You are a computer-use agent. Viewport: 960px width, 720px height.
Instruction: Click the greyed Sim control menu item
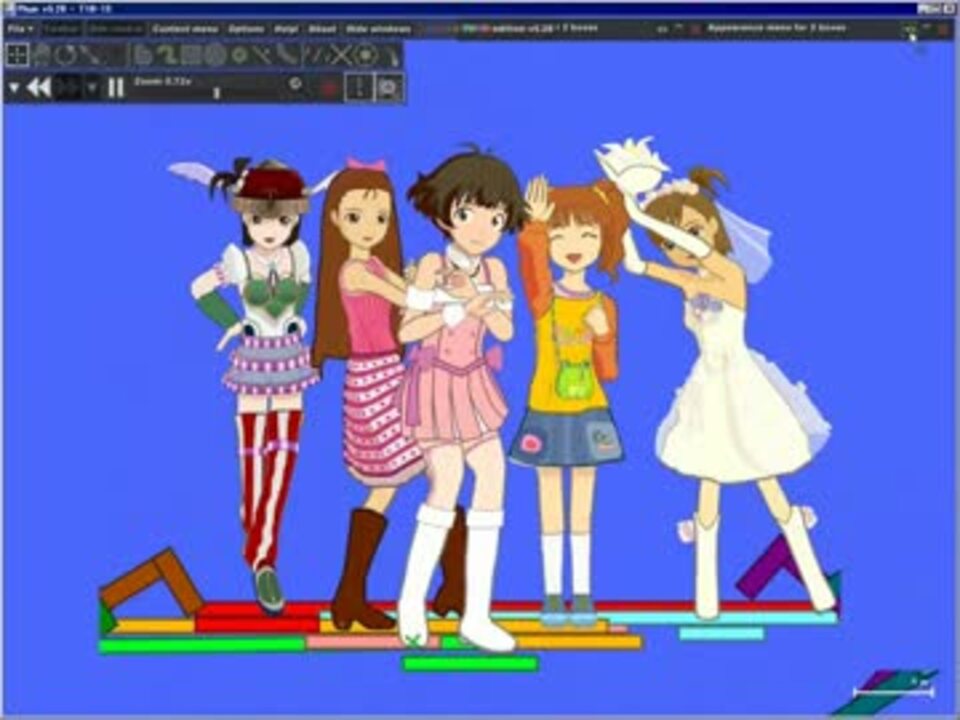coord(115,29)
